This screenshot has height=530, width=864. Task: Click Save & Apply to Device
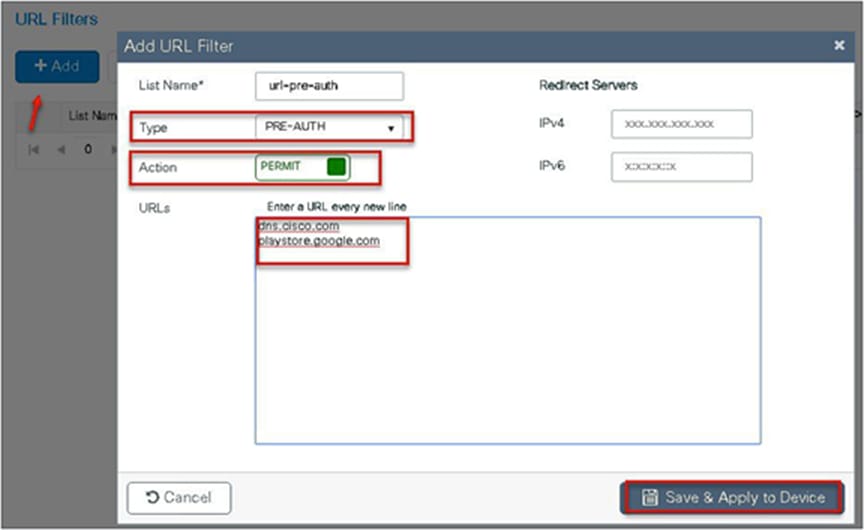(732, 498)
